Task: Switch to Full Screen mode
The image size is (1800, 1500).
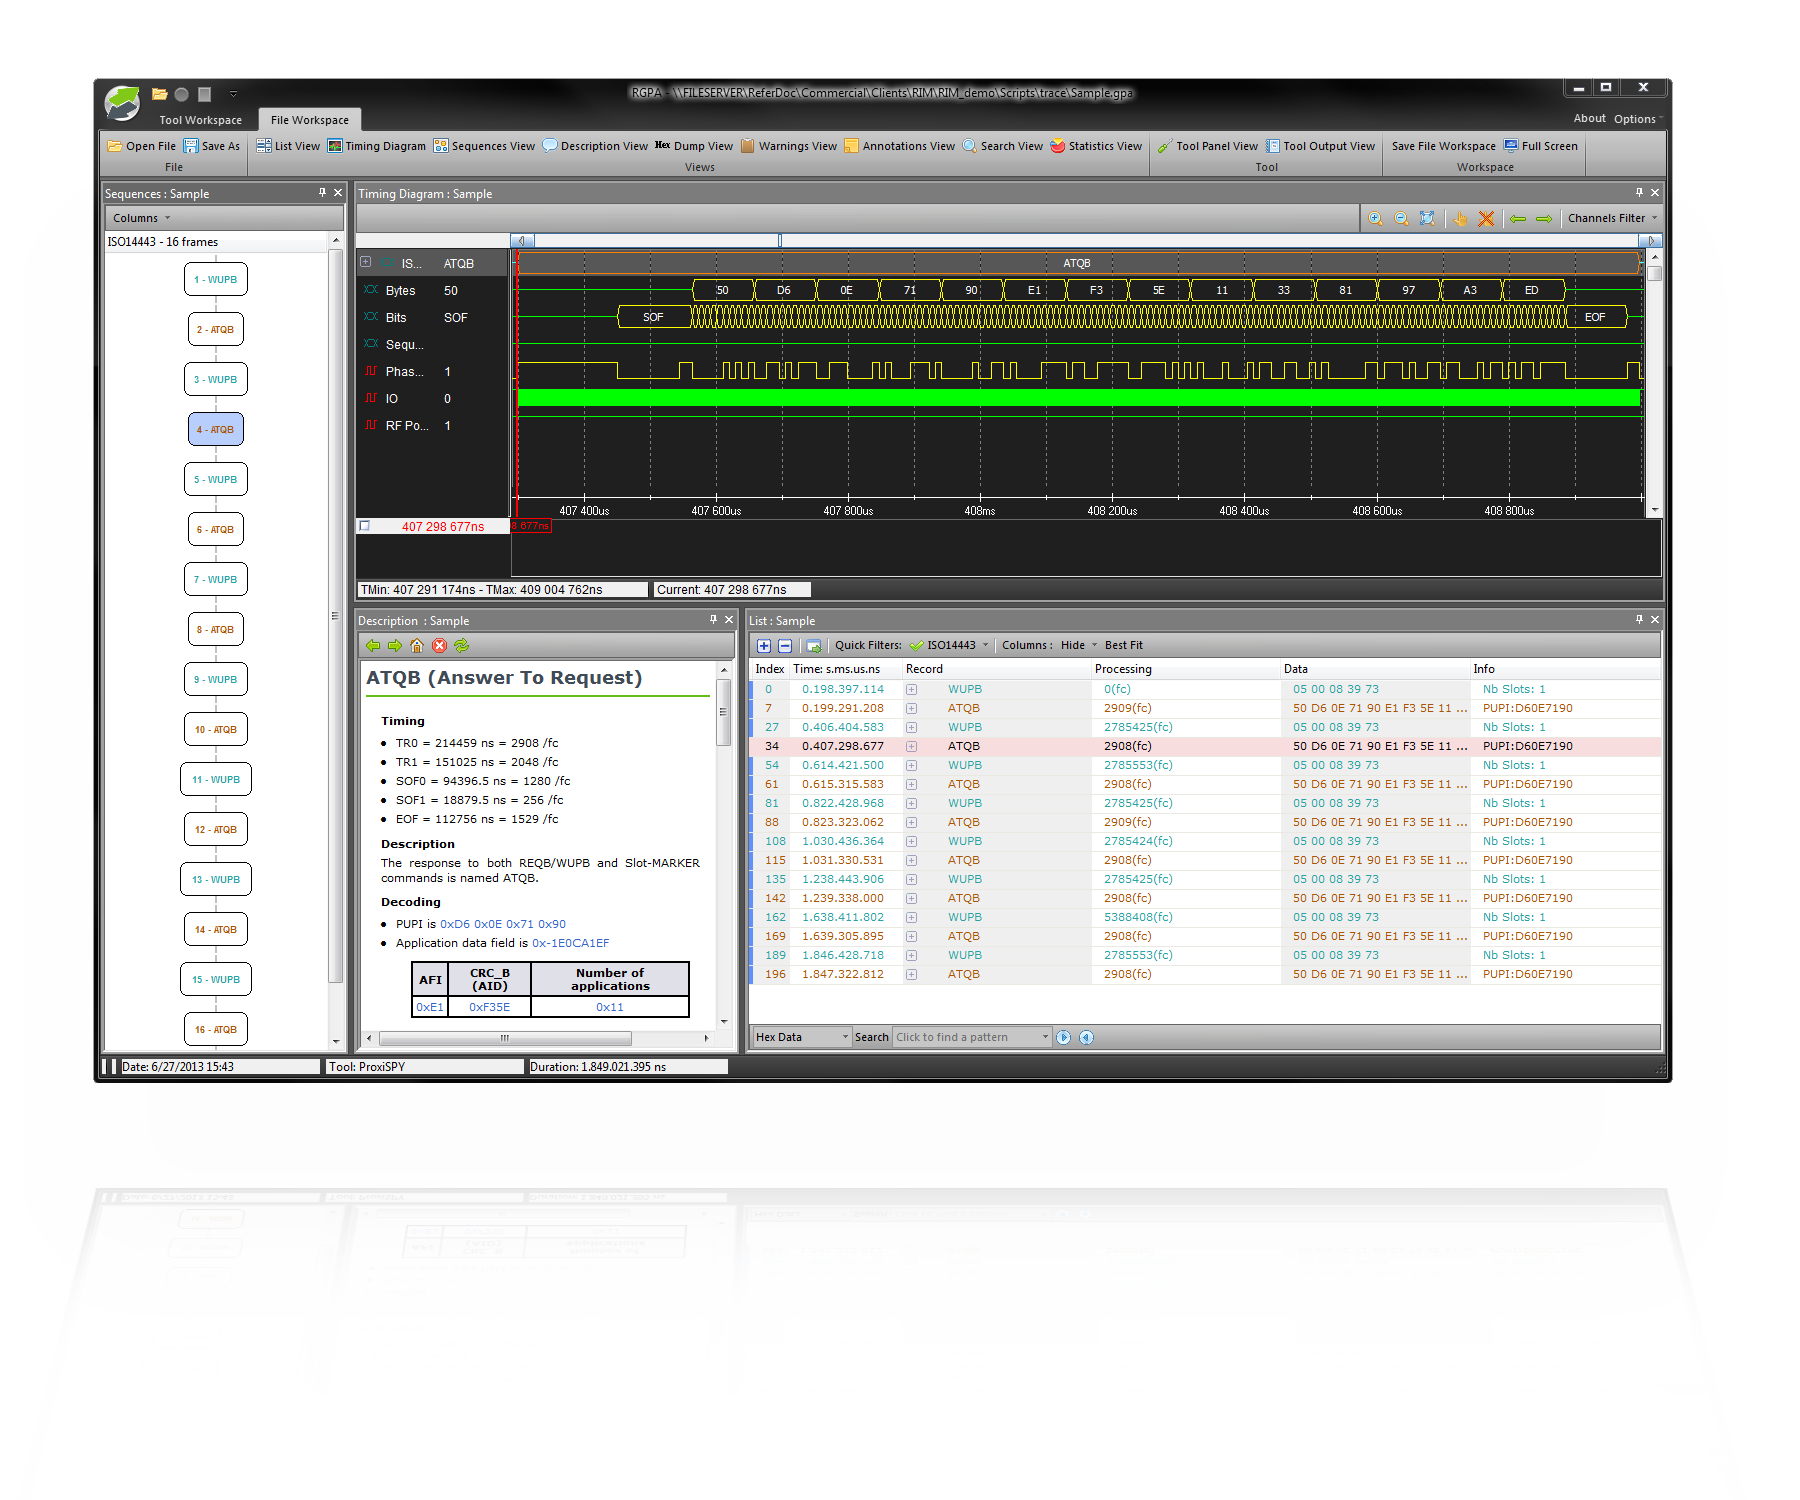Action: 1541,146
